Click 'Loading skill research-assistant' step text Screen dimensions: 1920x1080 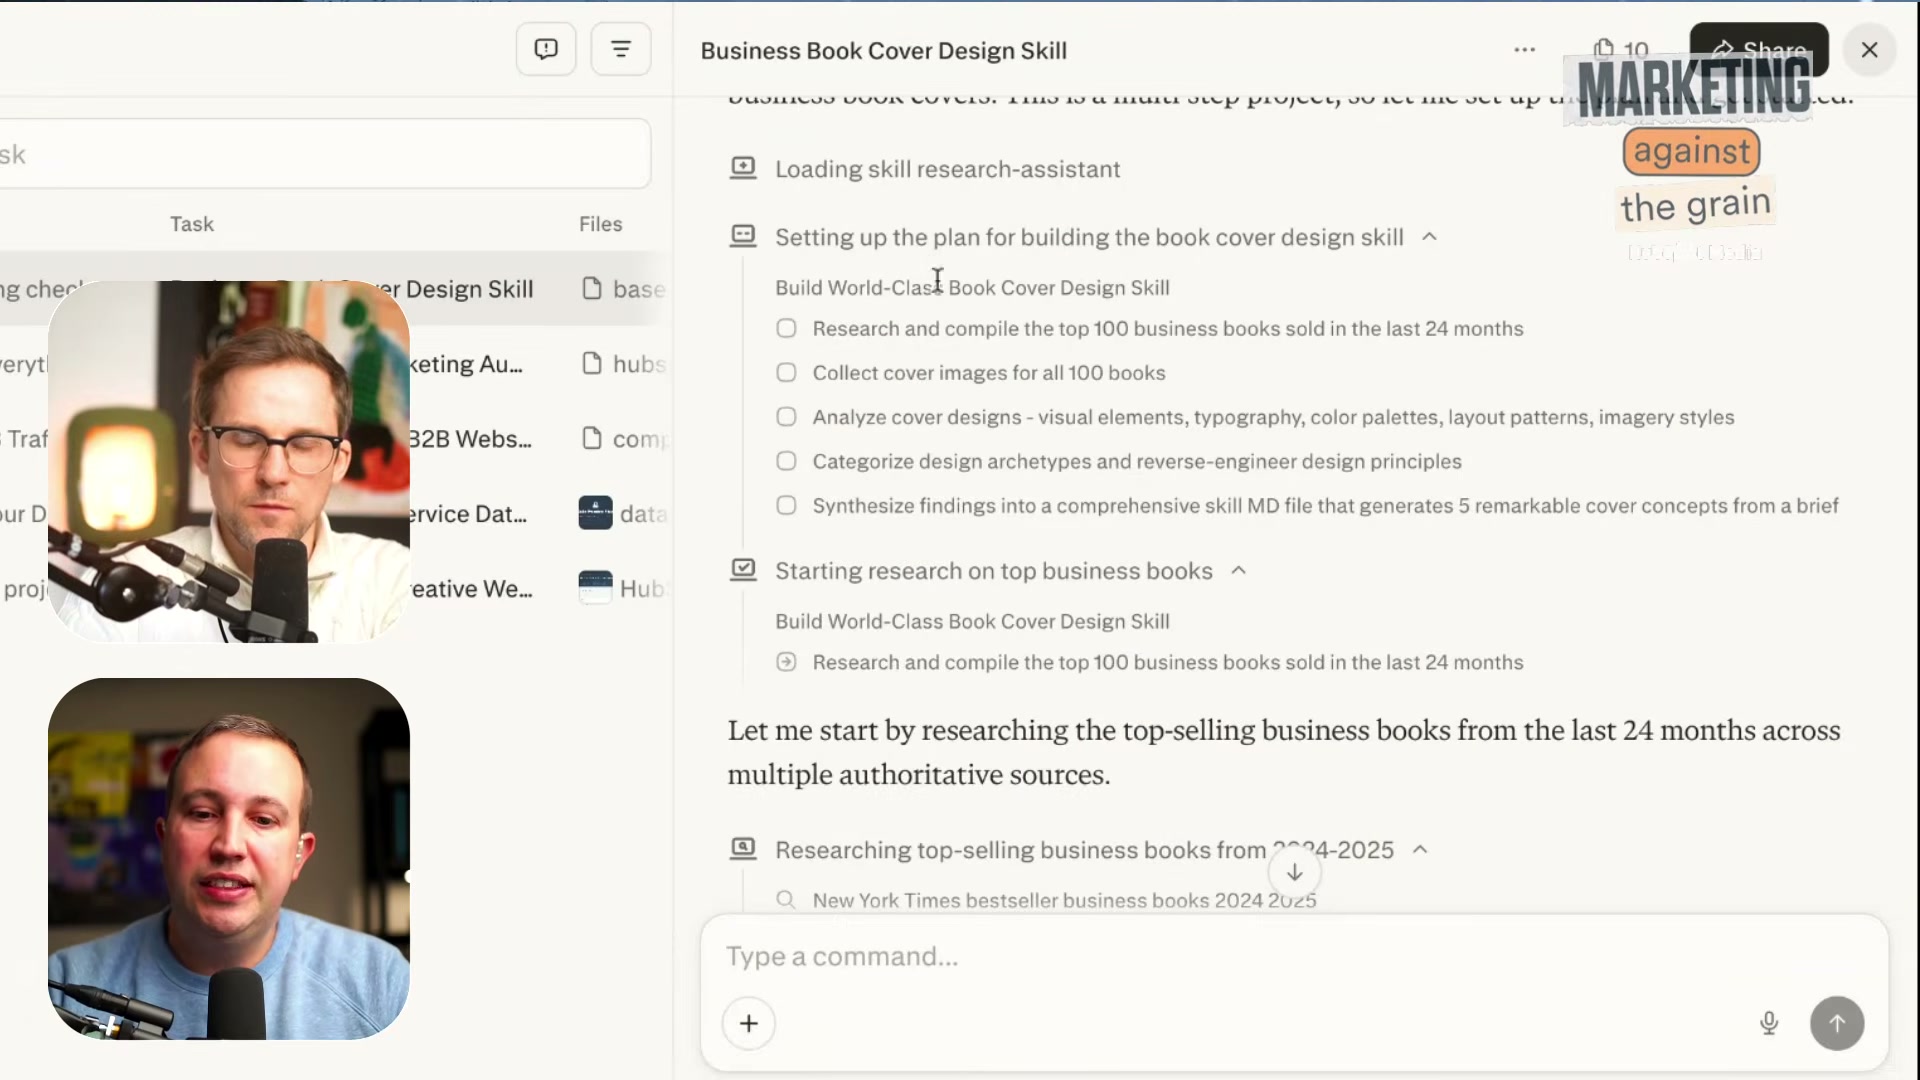(x=947, y=169)
